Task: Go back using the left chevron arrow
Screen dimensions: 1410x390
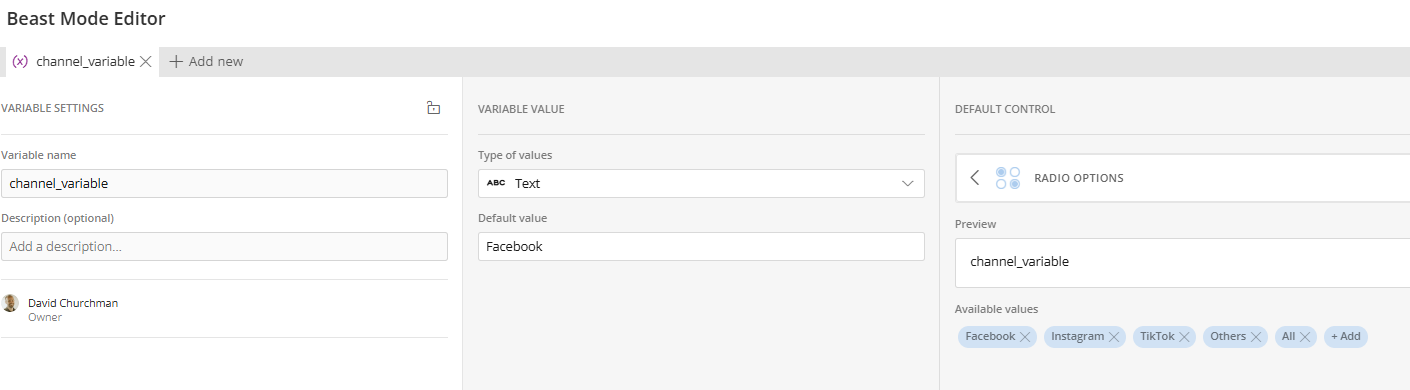Action: (975, 178)
